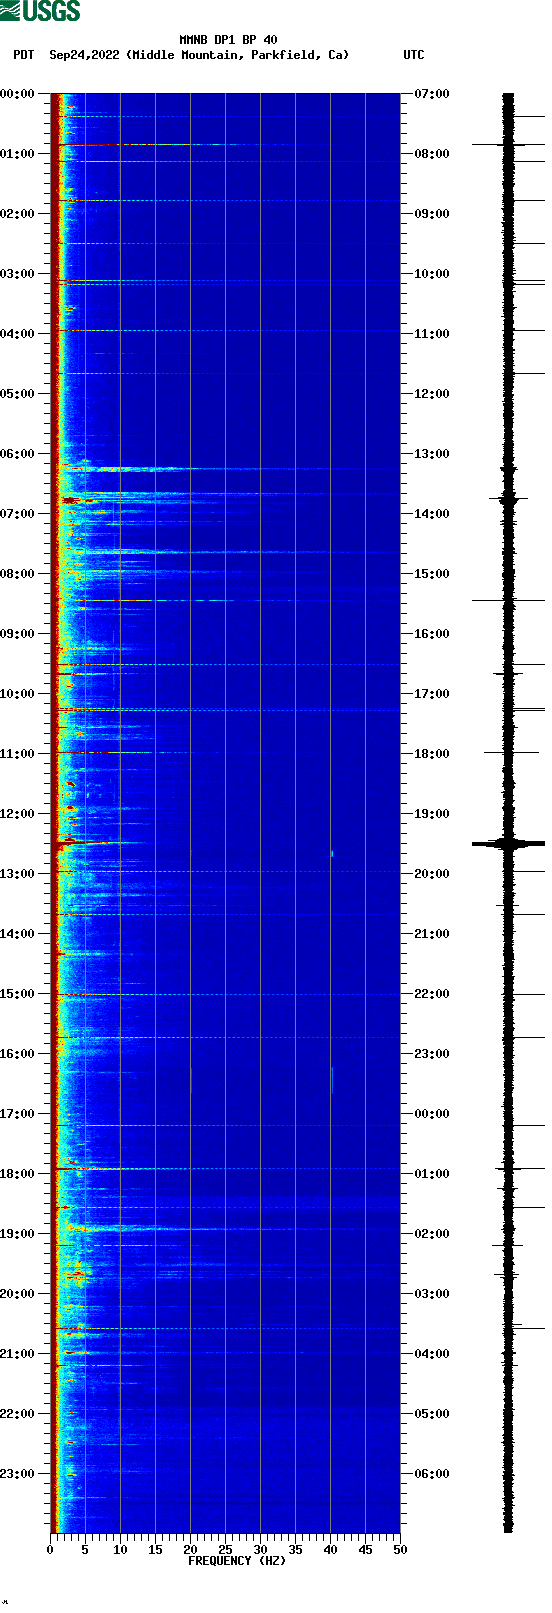Click the 00:00 PDT time label
Viewport: 552px width, 1613px height.
tap(18, 94)
